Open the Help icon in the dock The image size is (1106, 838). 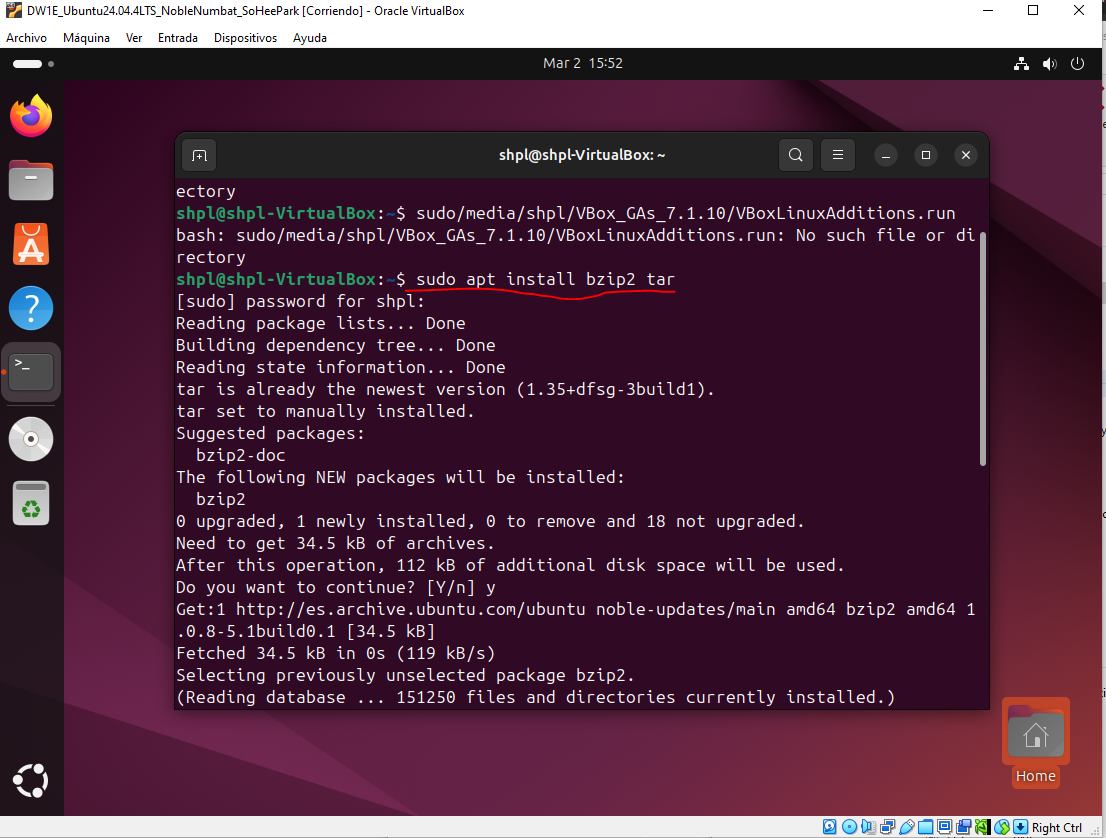pos(31,308)
